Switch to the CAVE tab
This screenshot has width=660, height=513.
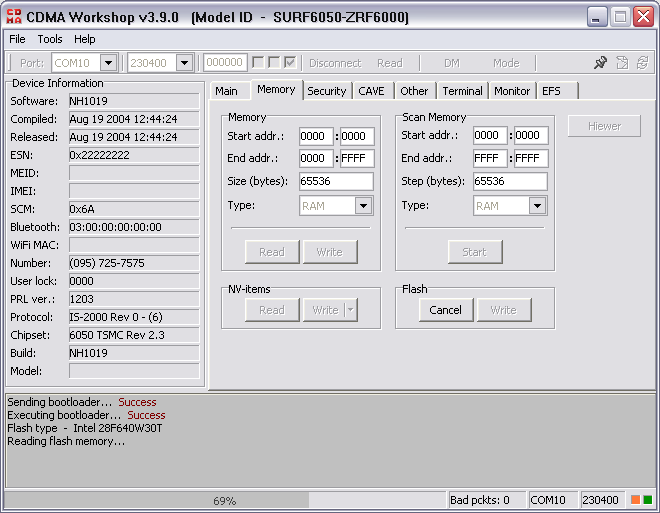pos(371,91)
